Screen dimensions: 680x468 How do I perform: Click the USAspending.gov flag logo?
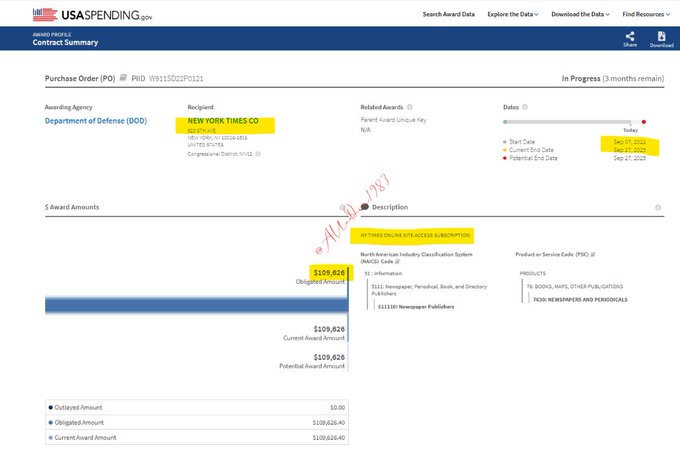44,14
